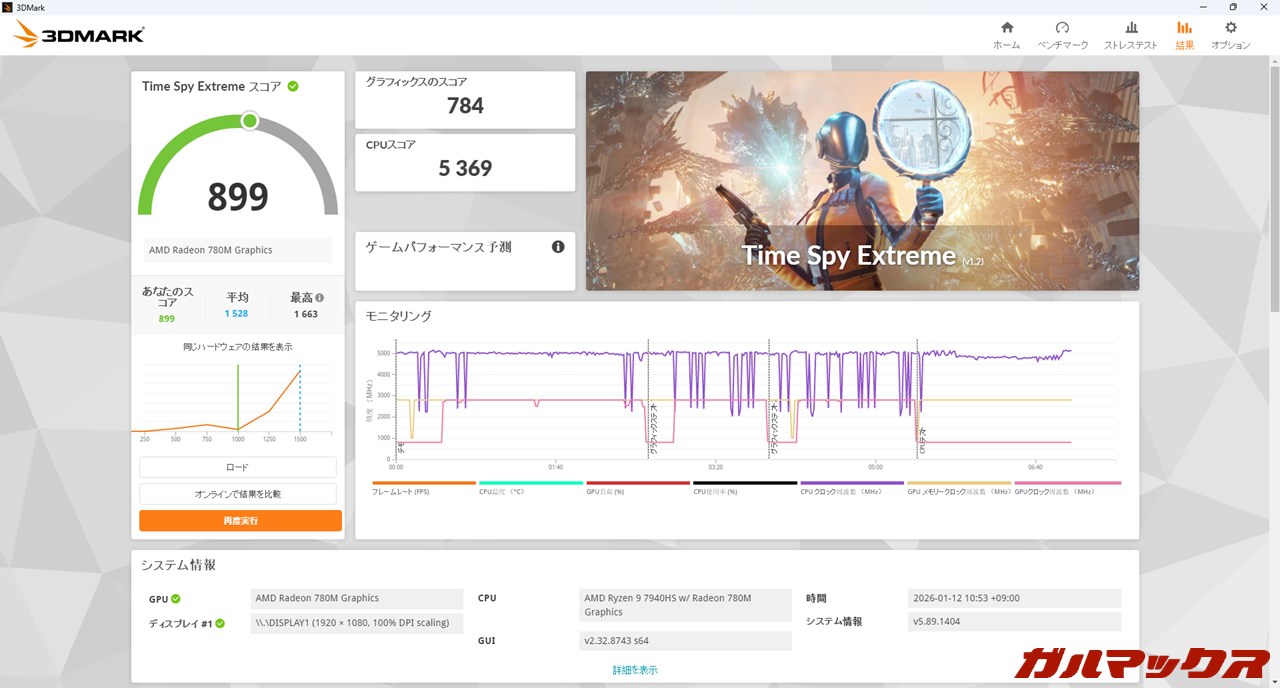Click the オンラインで結果を比較 button
Viewport: 1280px width, 688px height.
(238, 494)
